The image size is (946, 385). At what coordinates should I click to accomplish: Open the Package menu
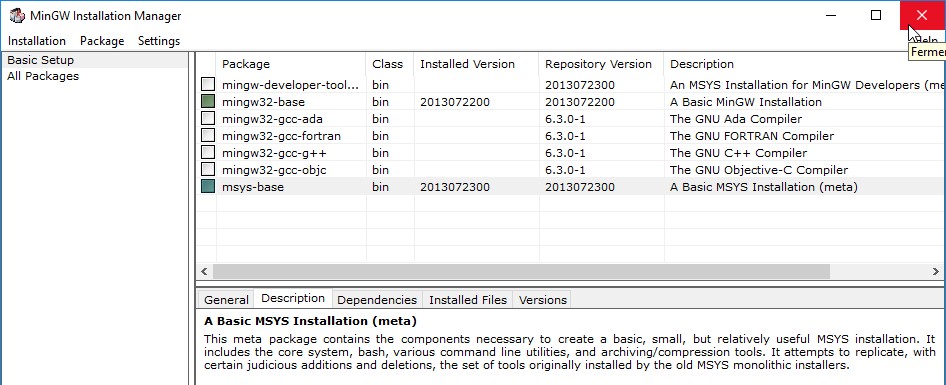pos(102,41)
